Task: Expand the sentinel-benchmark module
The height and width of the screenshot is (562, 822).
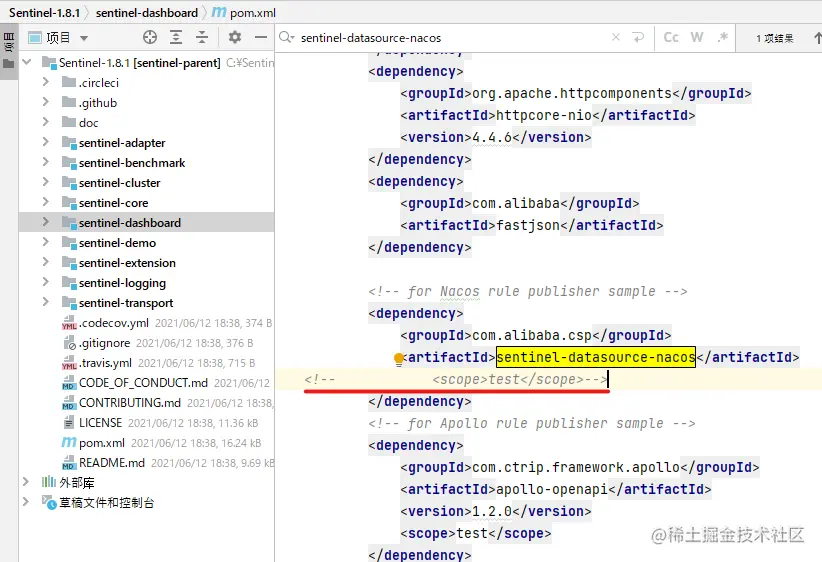Action: (45, 162)
